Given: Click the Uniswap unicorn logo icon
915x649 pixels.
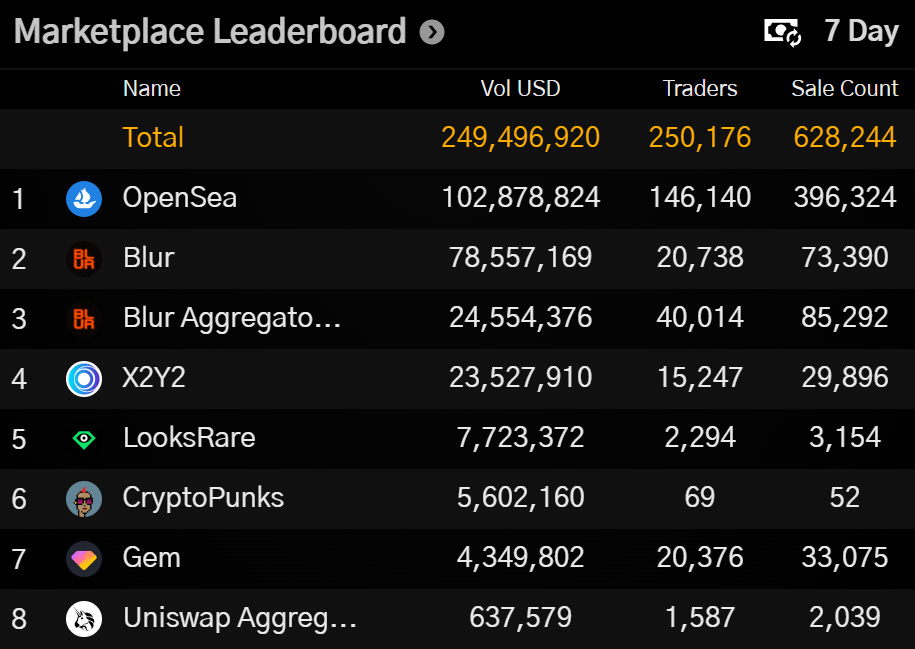Looking at the screenshot, I should coord(84,619).
